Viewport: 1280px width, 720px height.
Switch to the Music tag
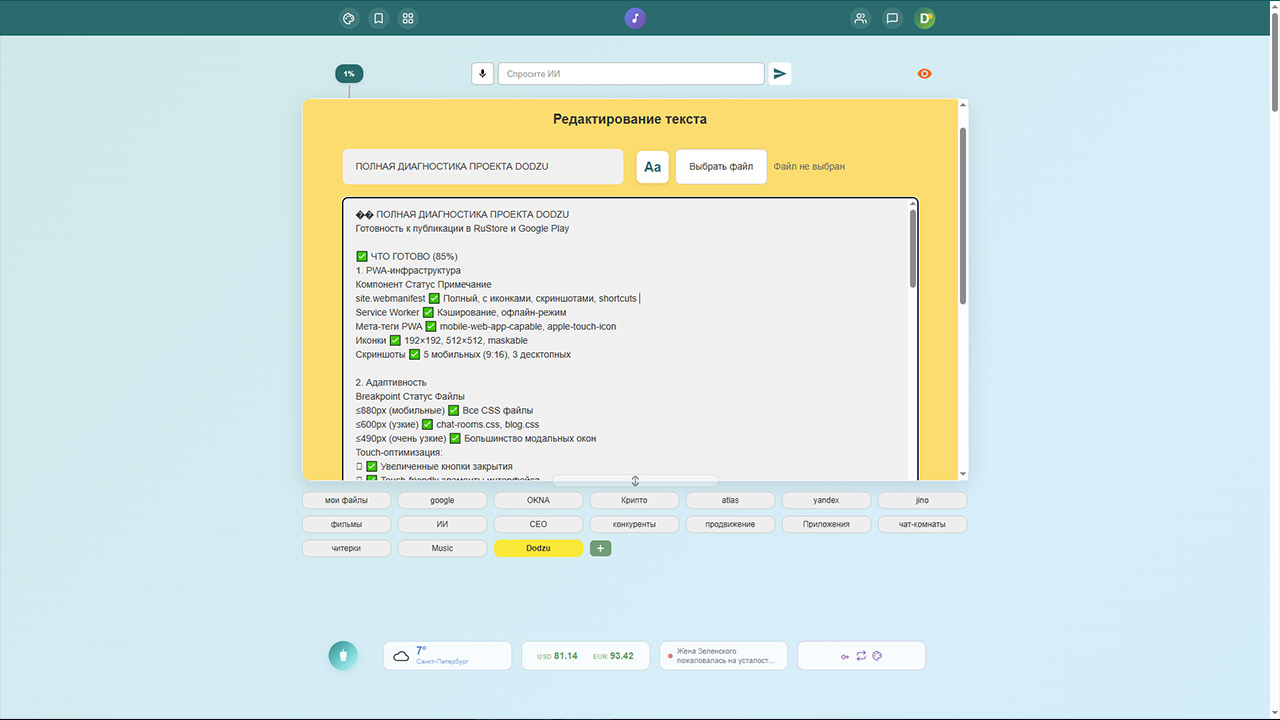click(x=442, y=548)
